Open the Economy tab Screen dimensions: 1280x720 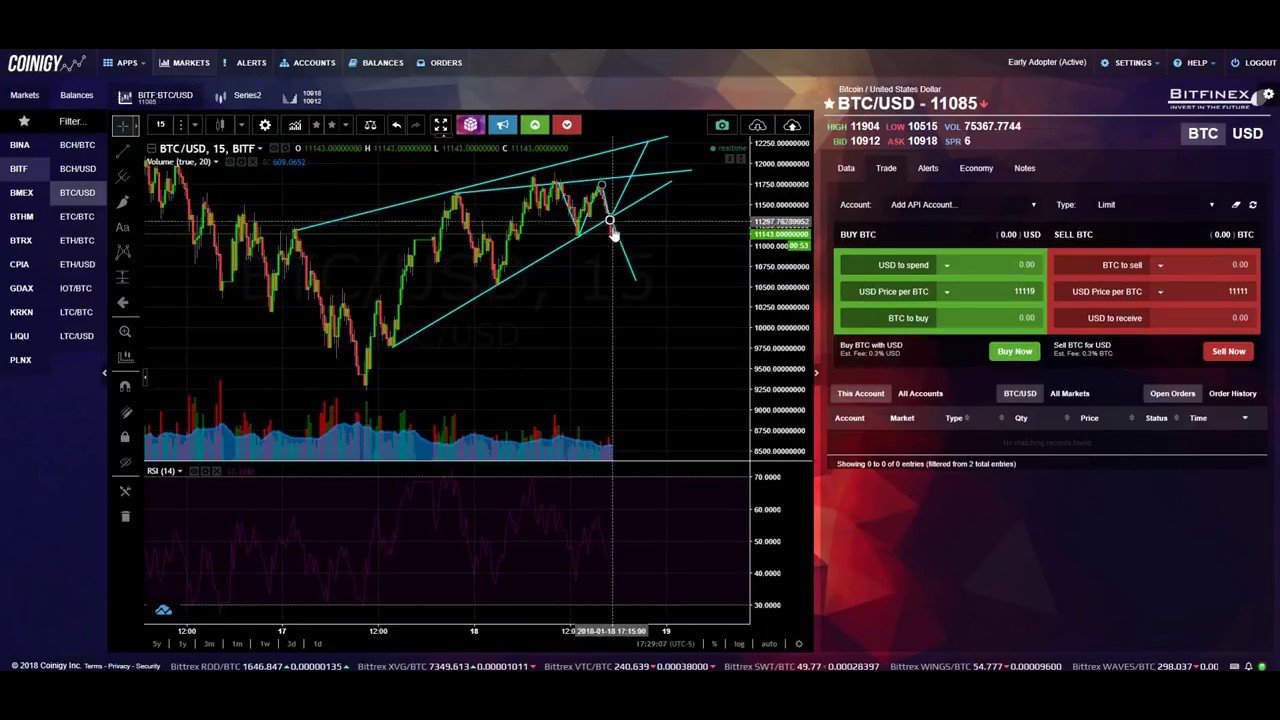(976, 168)
